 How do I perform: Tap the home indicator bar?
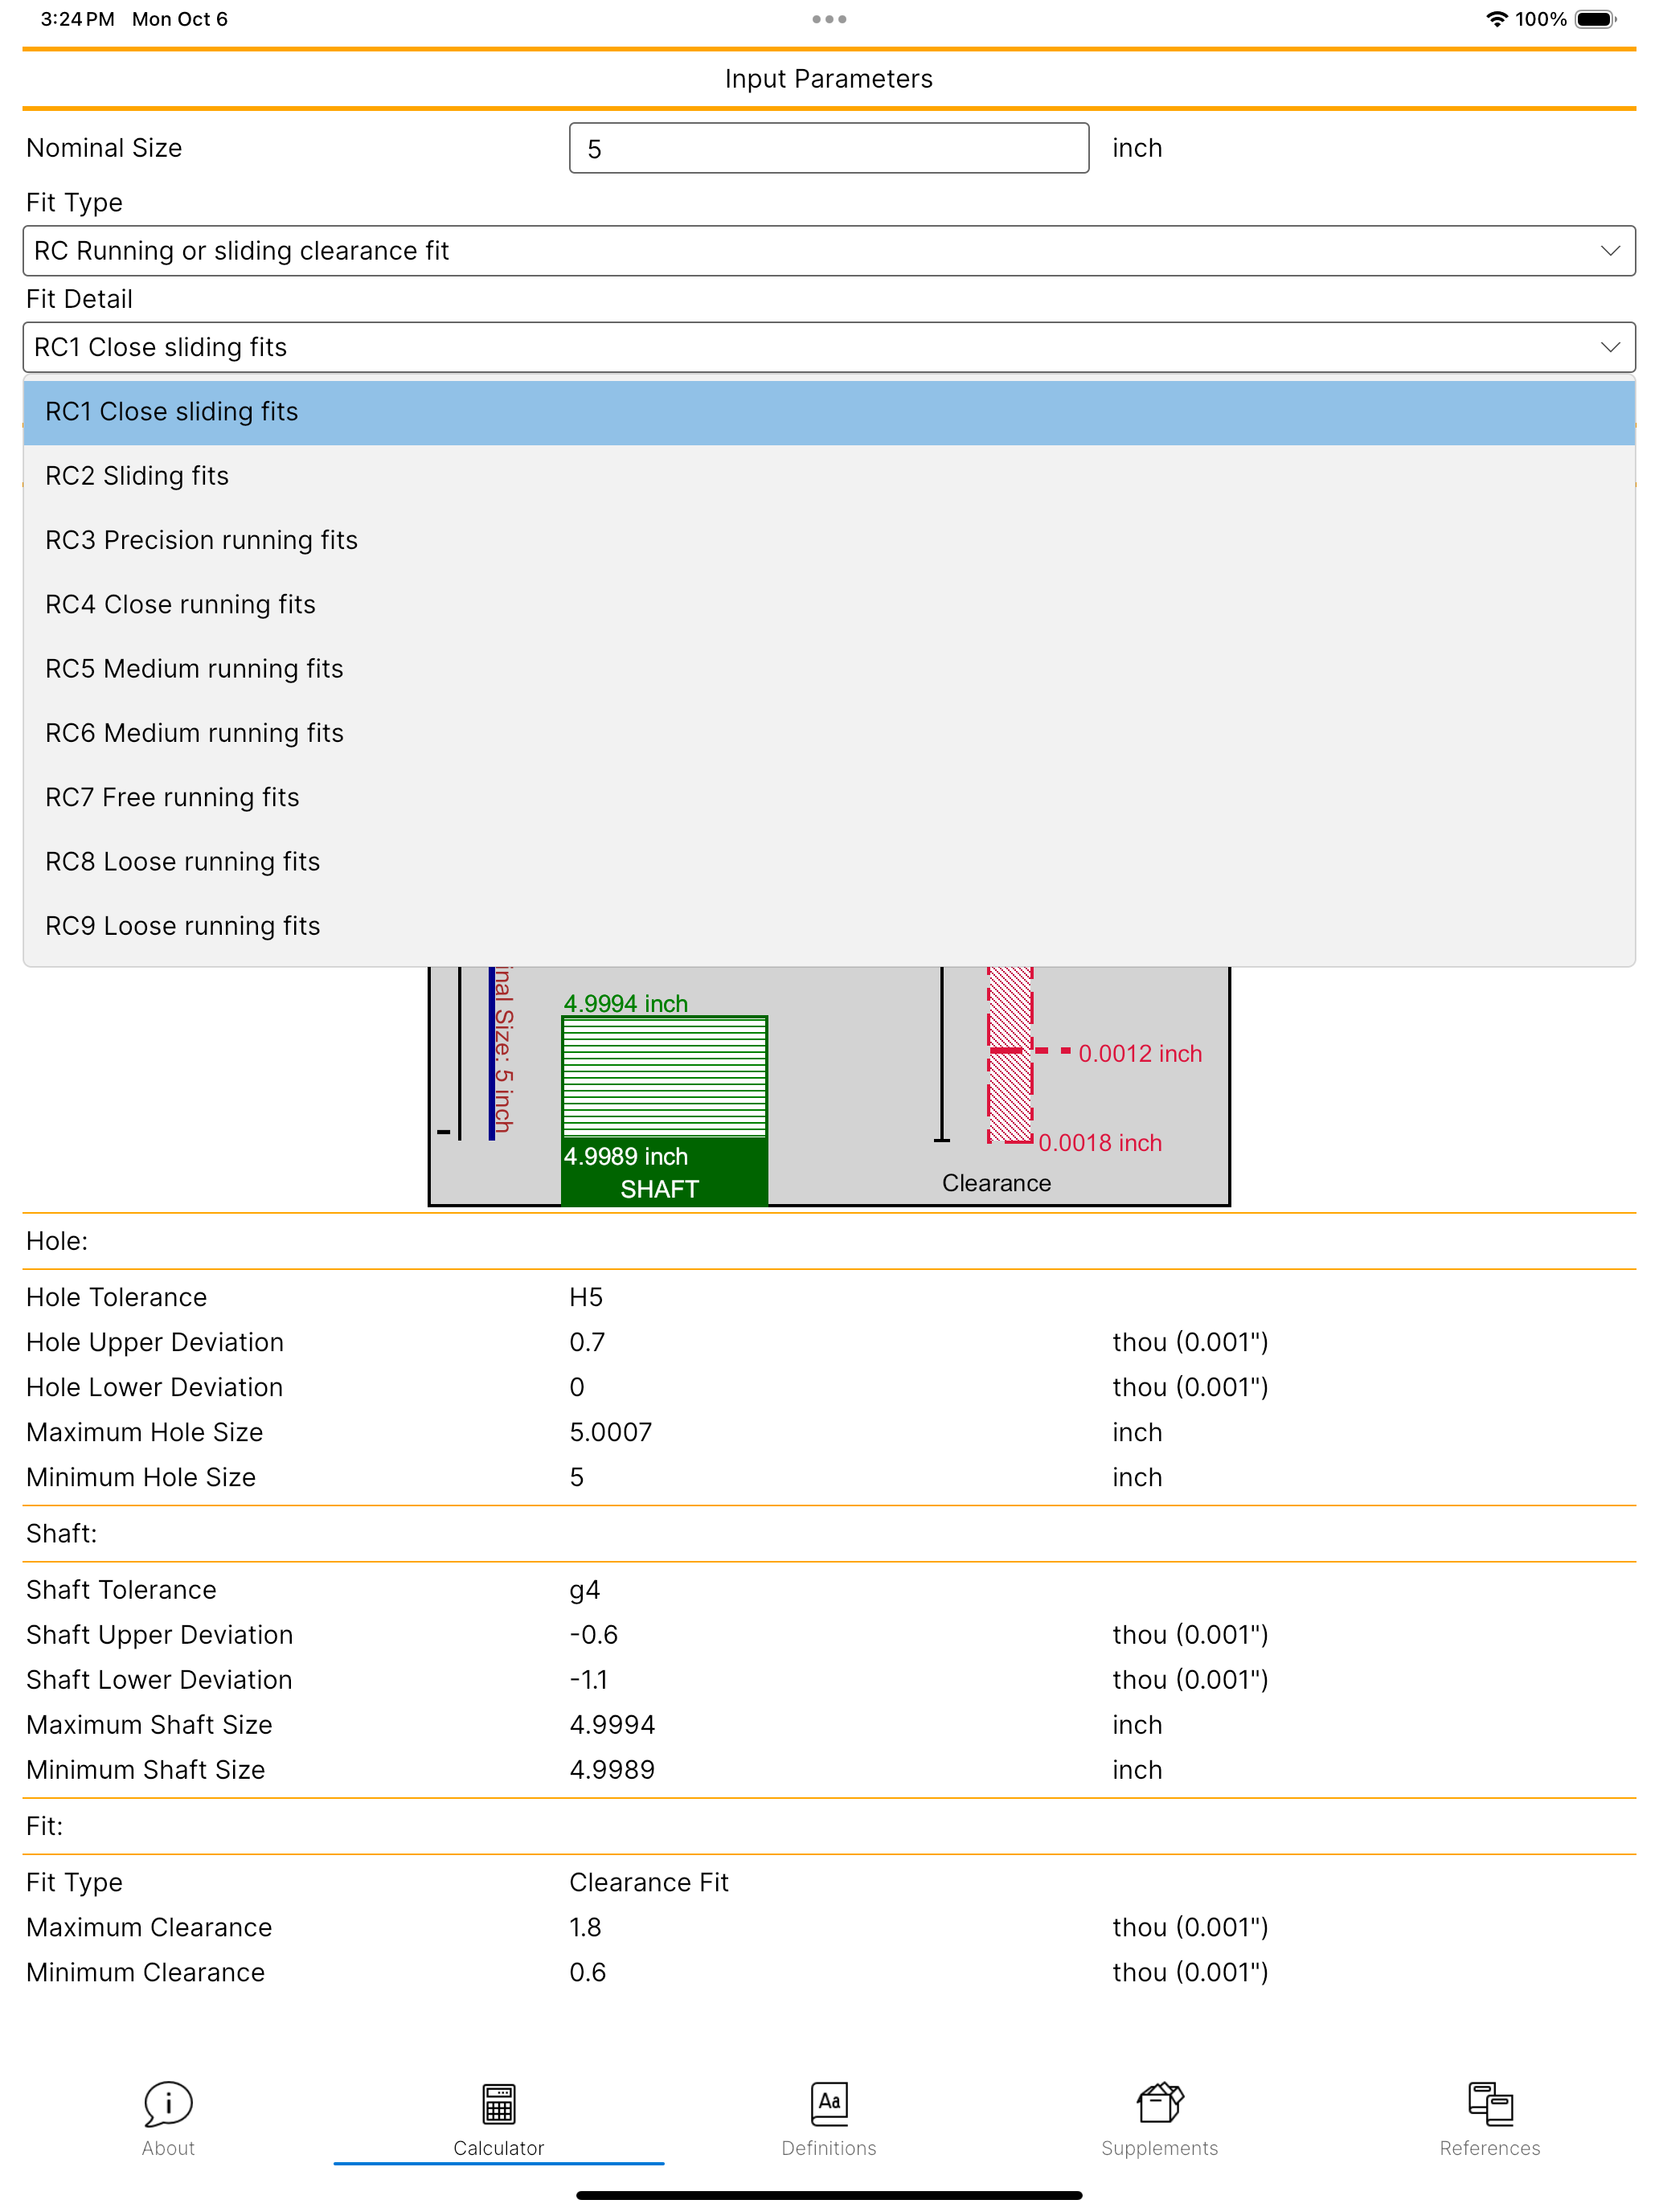coord(829,2195)
